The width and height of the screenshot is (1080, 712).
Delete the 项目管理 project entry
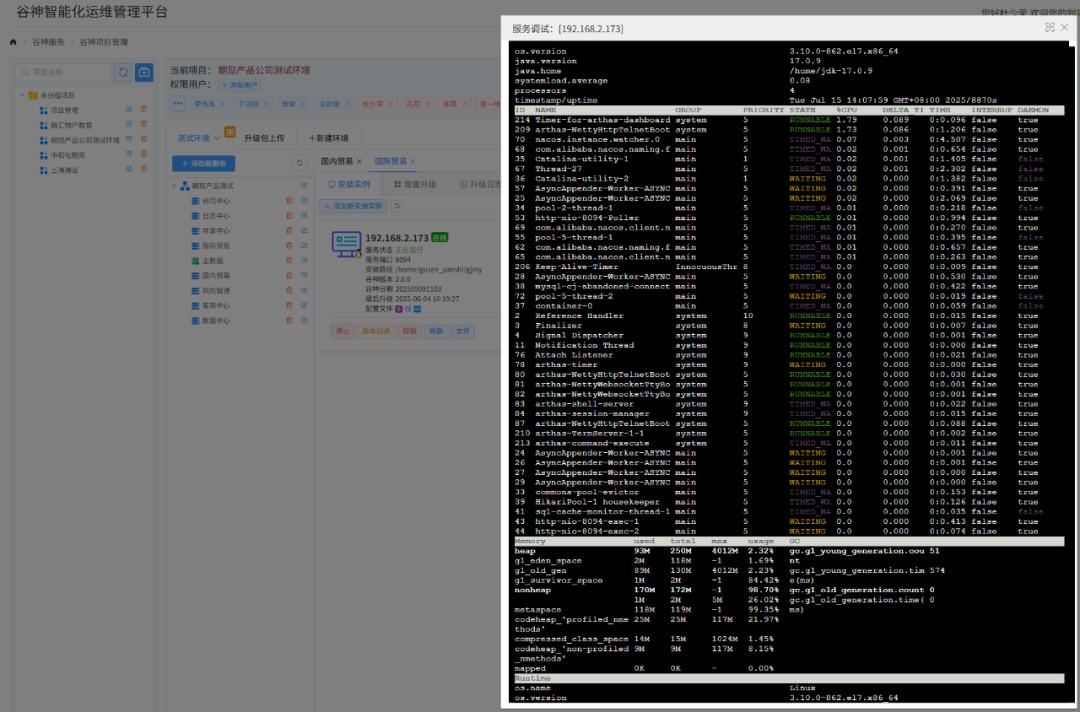tap(144, 109)
